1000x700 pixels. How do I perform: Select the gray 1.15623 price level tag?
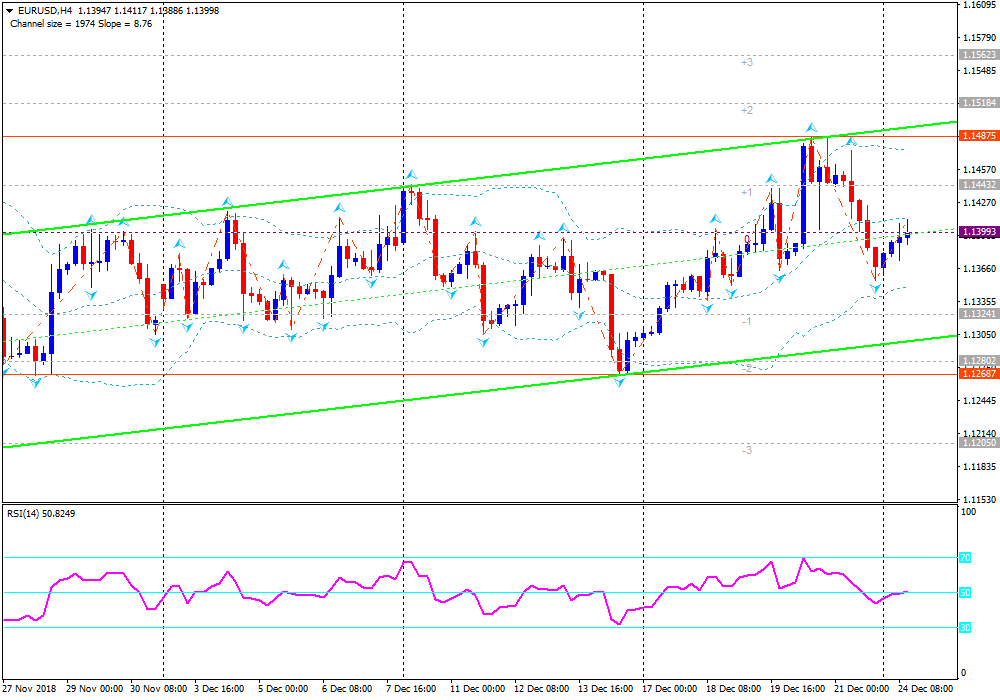(x=978, y=55)
